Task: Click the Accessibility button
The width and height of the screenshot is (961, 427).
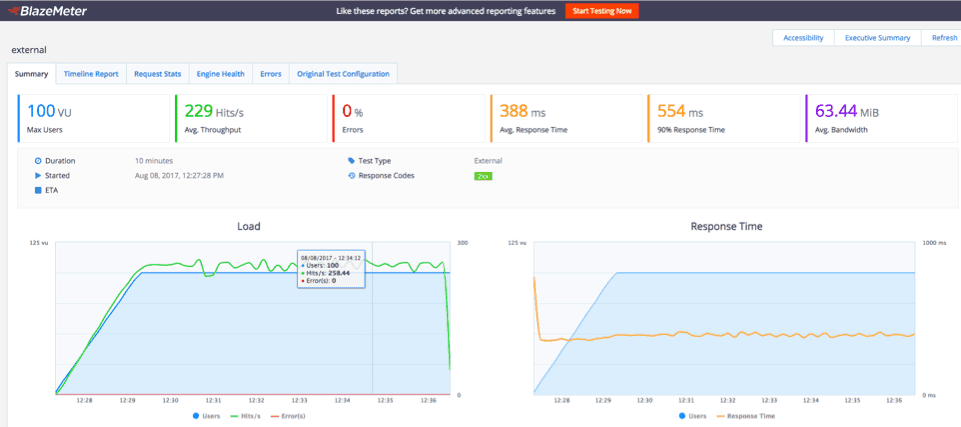Action: pyautogui.click(x=803, y=38)
